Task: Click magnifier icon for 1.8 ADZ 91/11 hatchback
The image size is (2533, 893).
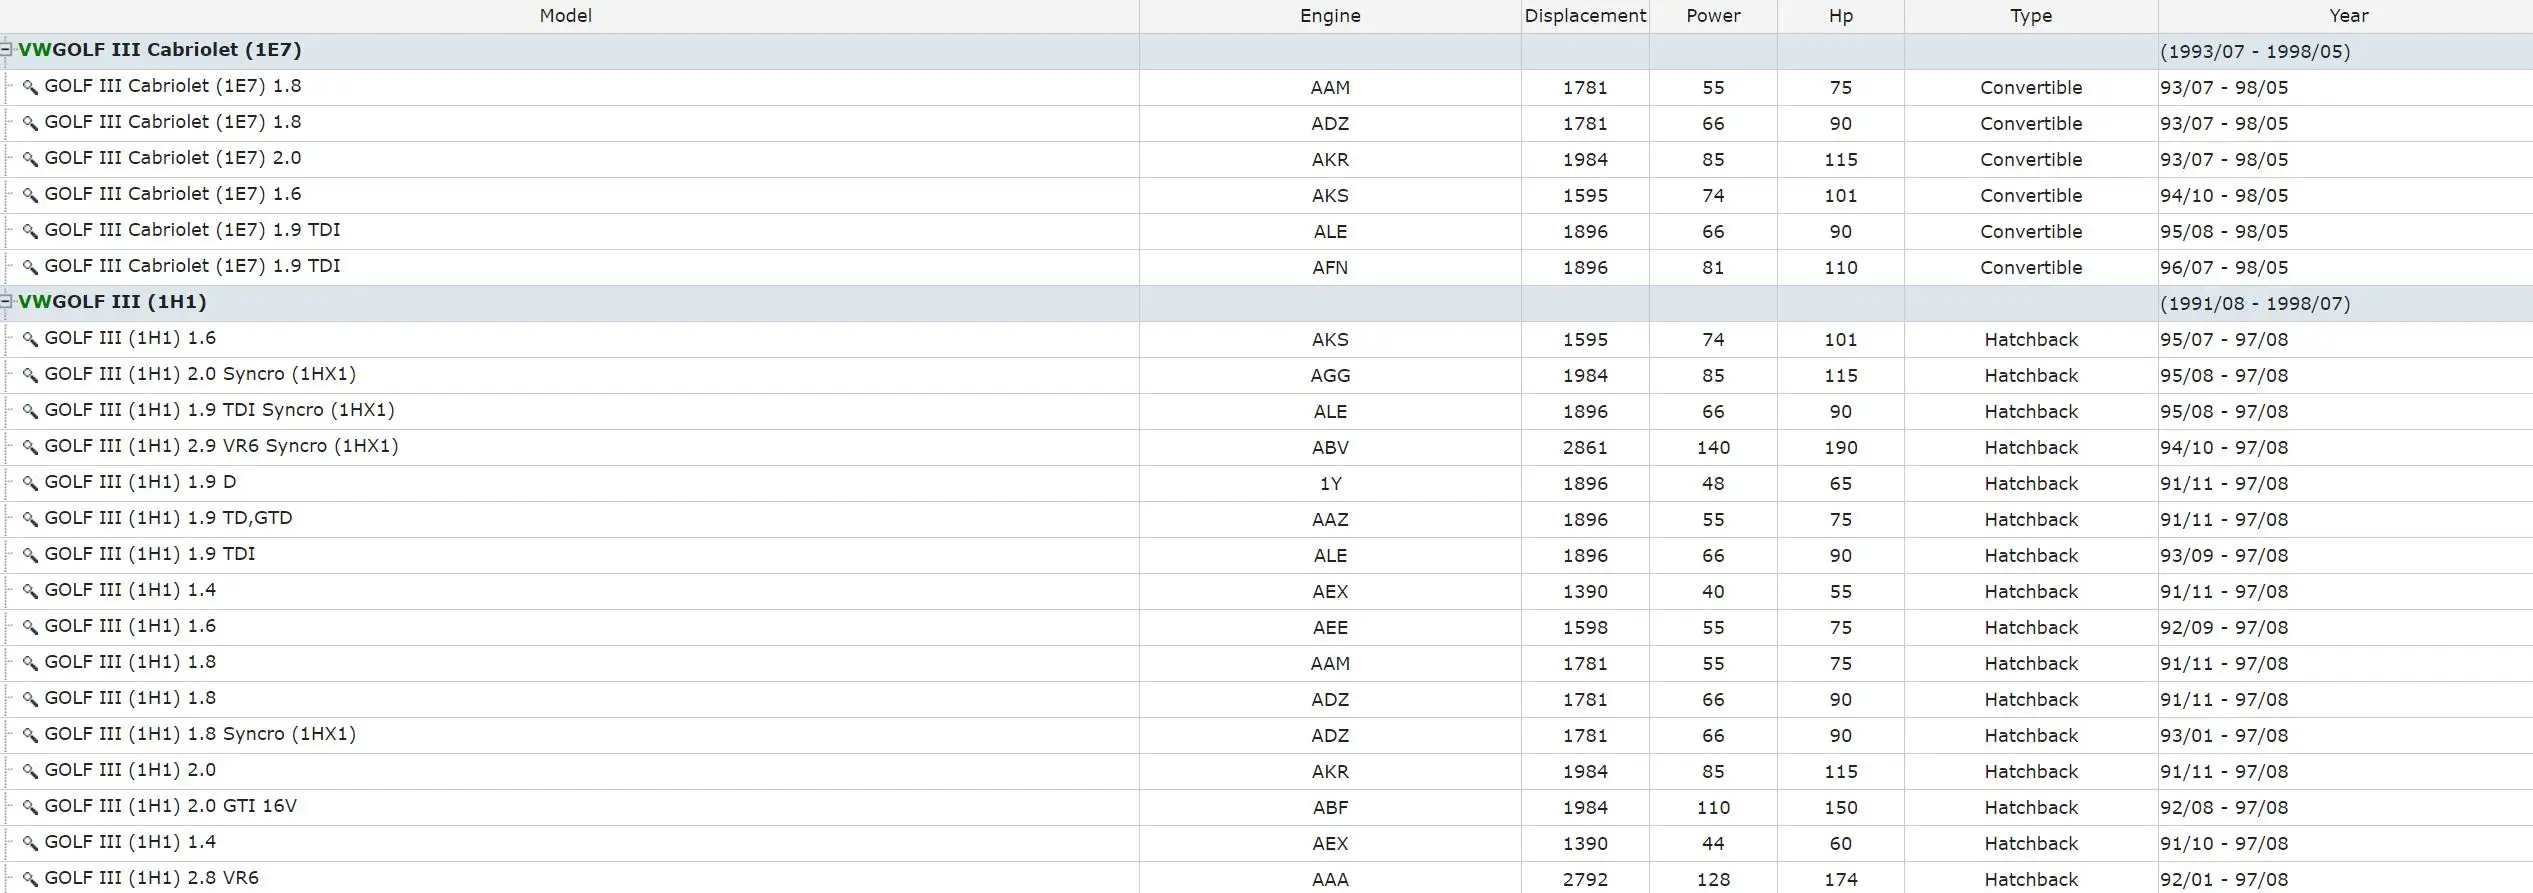Action: click(x=30, y=699)
